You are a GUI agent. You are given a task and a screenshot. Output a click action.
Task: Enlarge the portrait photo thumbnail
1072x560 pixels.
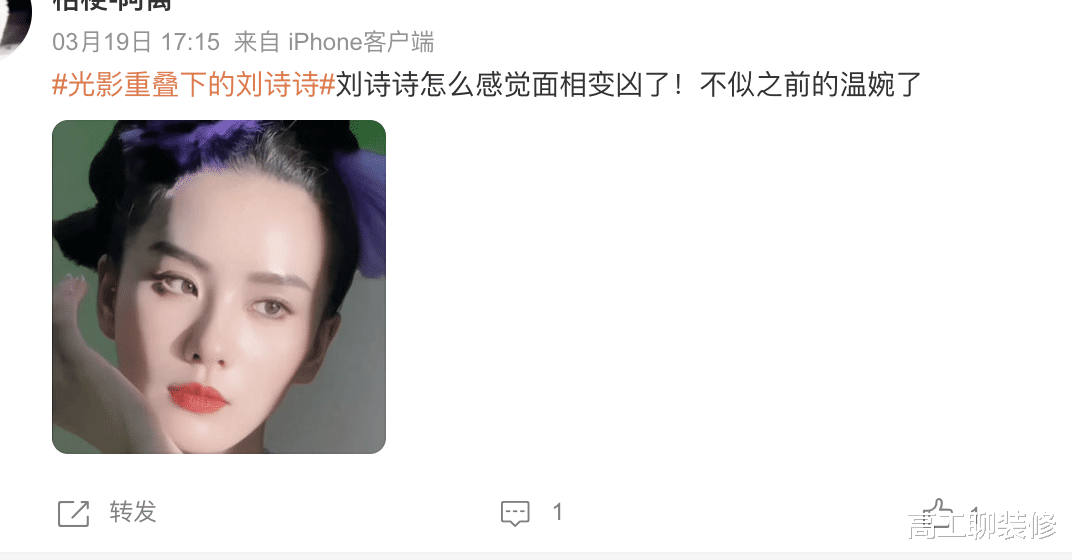219,286
